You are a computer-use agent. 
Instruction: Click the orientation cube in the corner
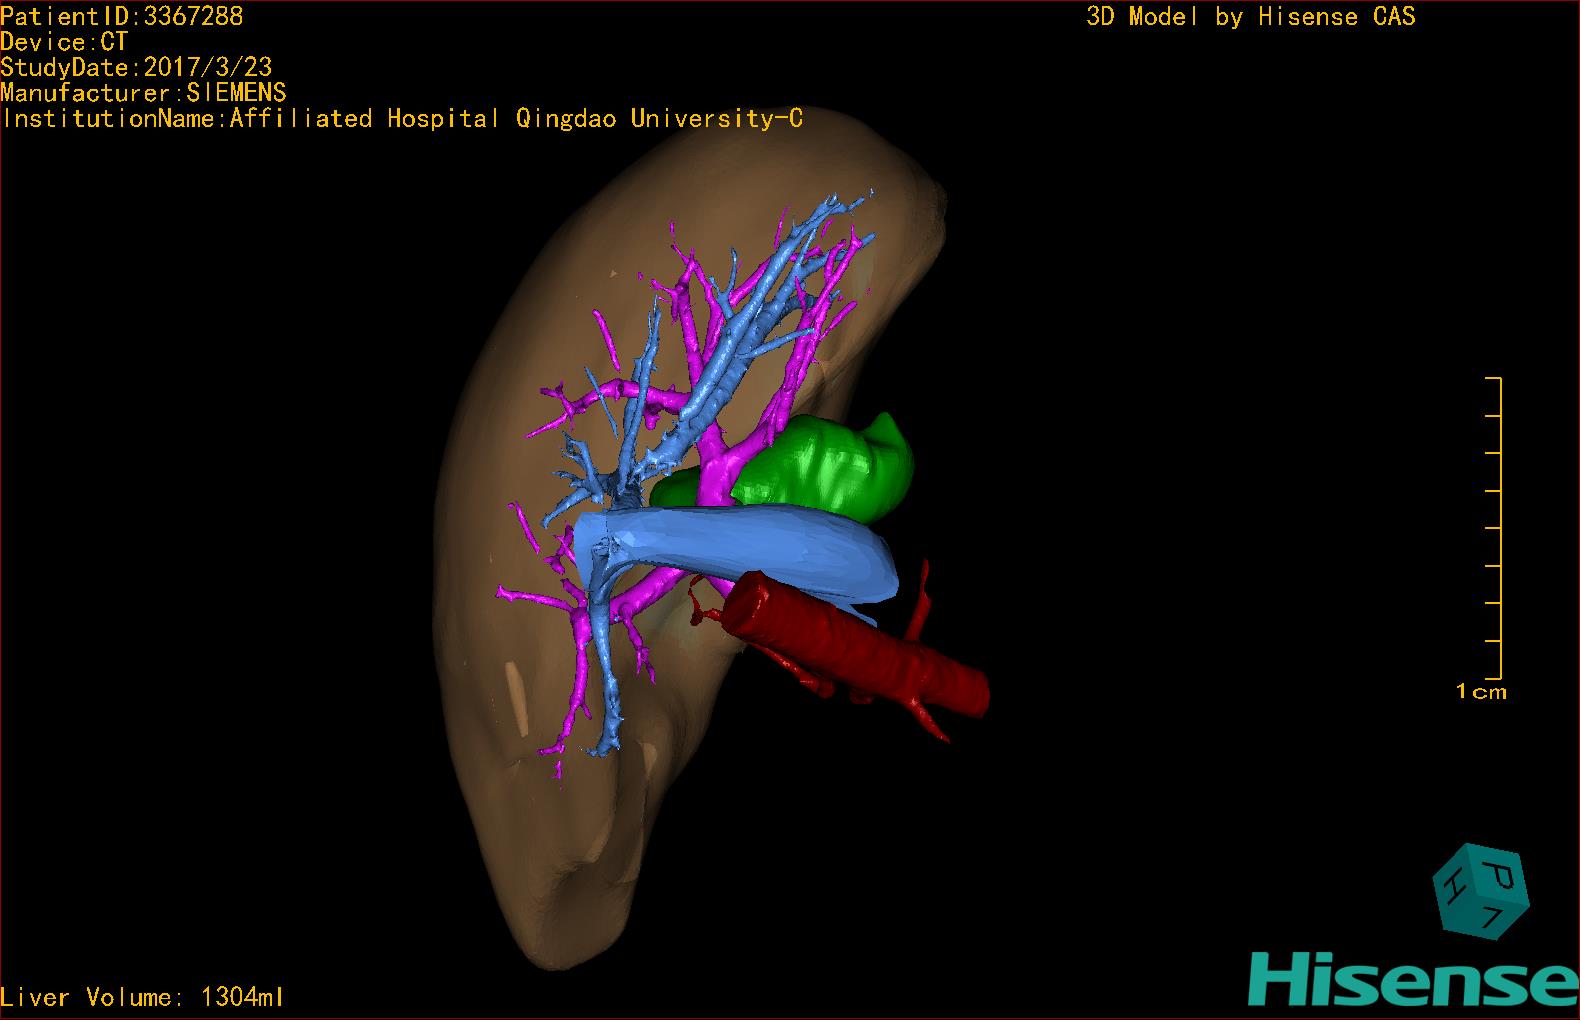click(x=1481, y=891)
